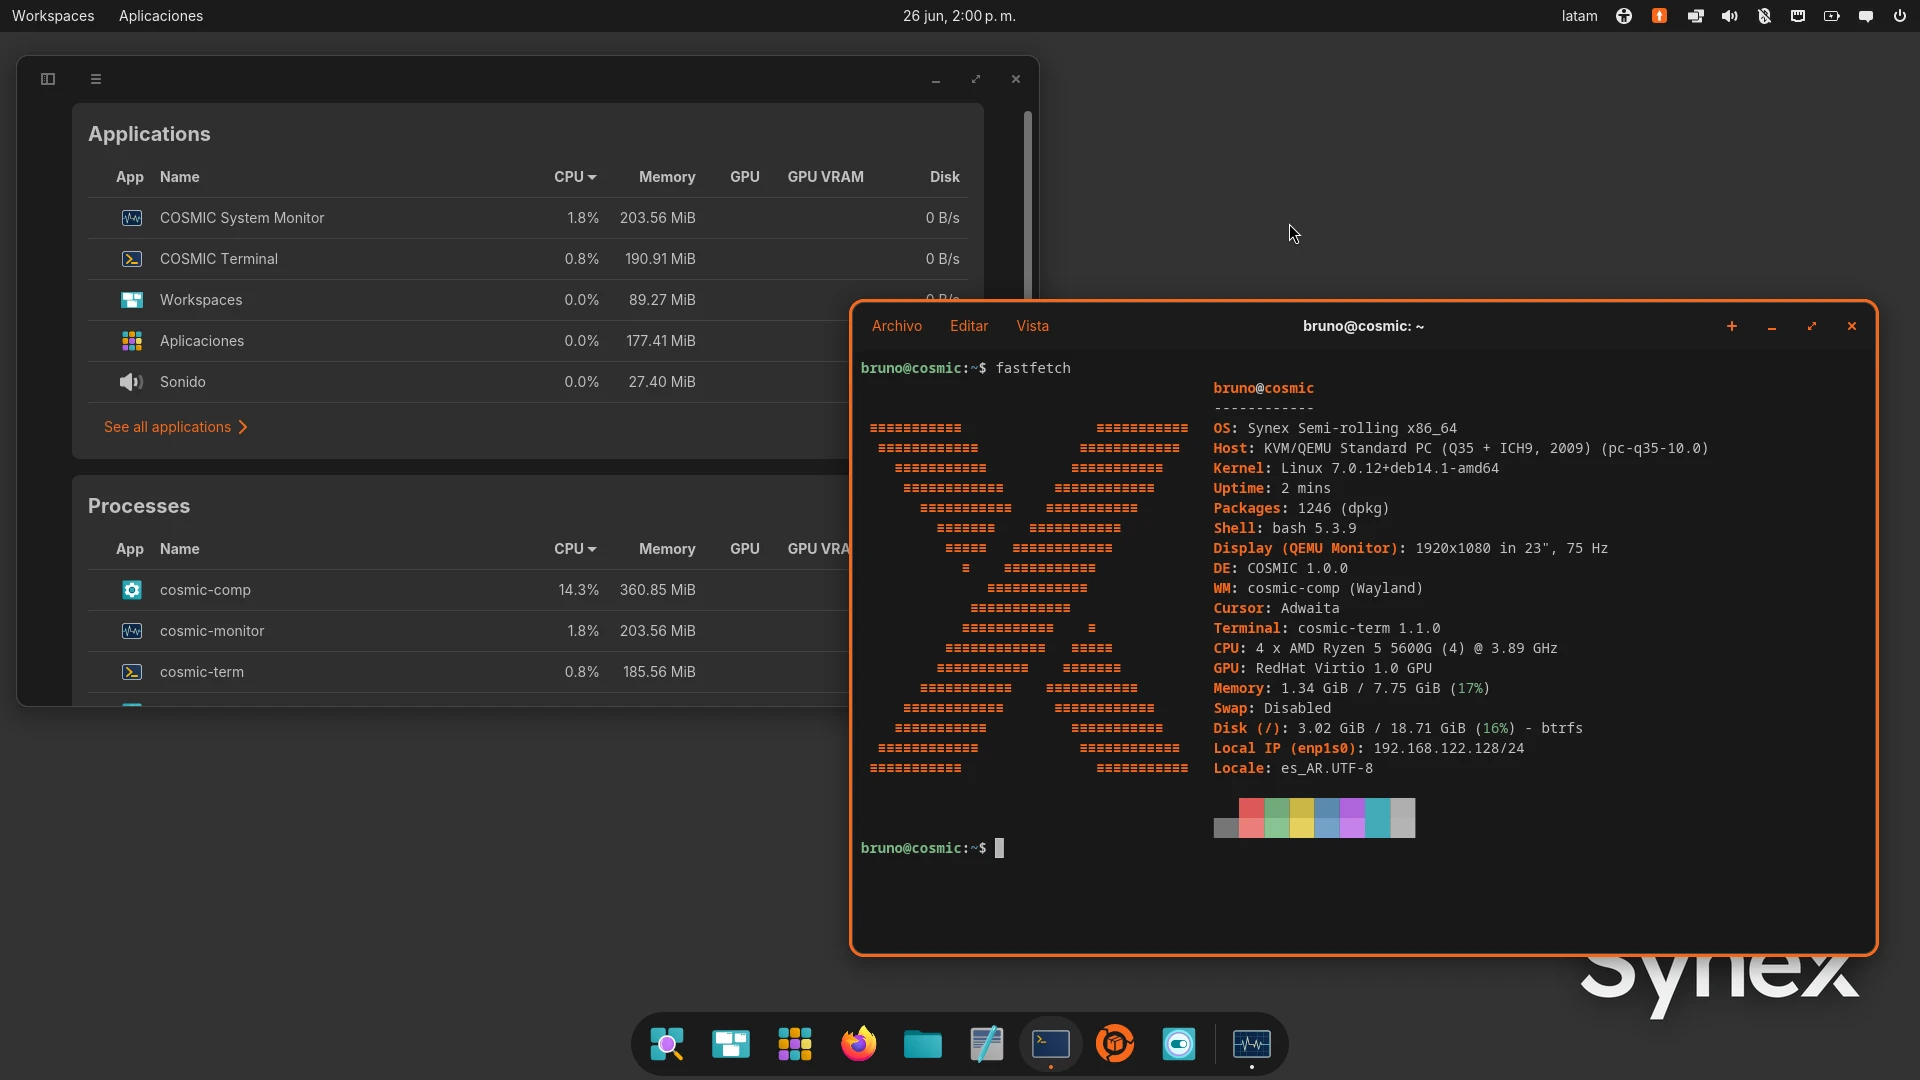
Task: Open the app library grid in the dock
Action: point(795,1044)
